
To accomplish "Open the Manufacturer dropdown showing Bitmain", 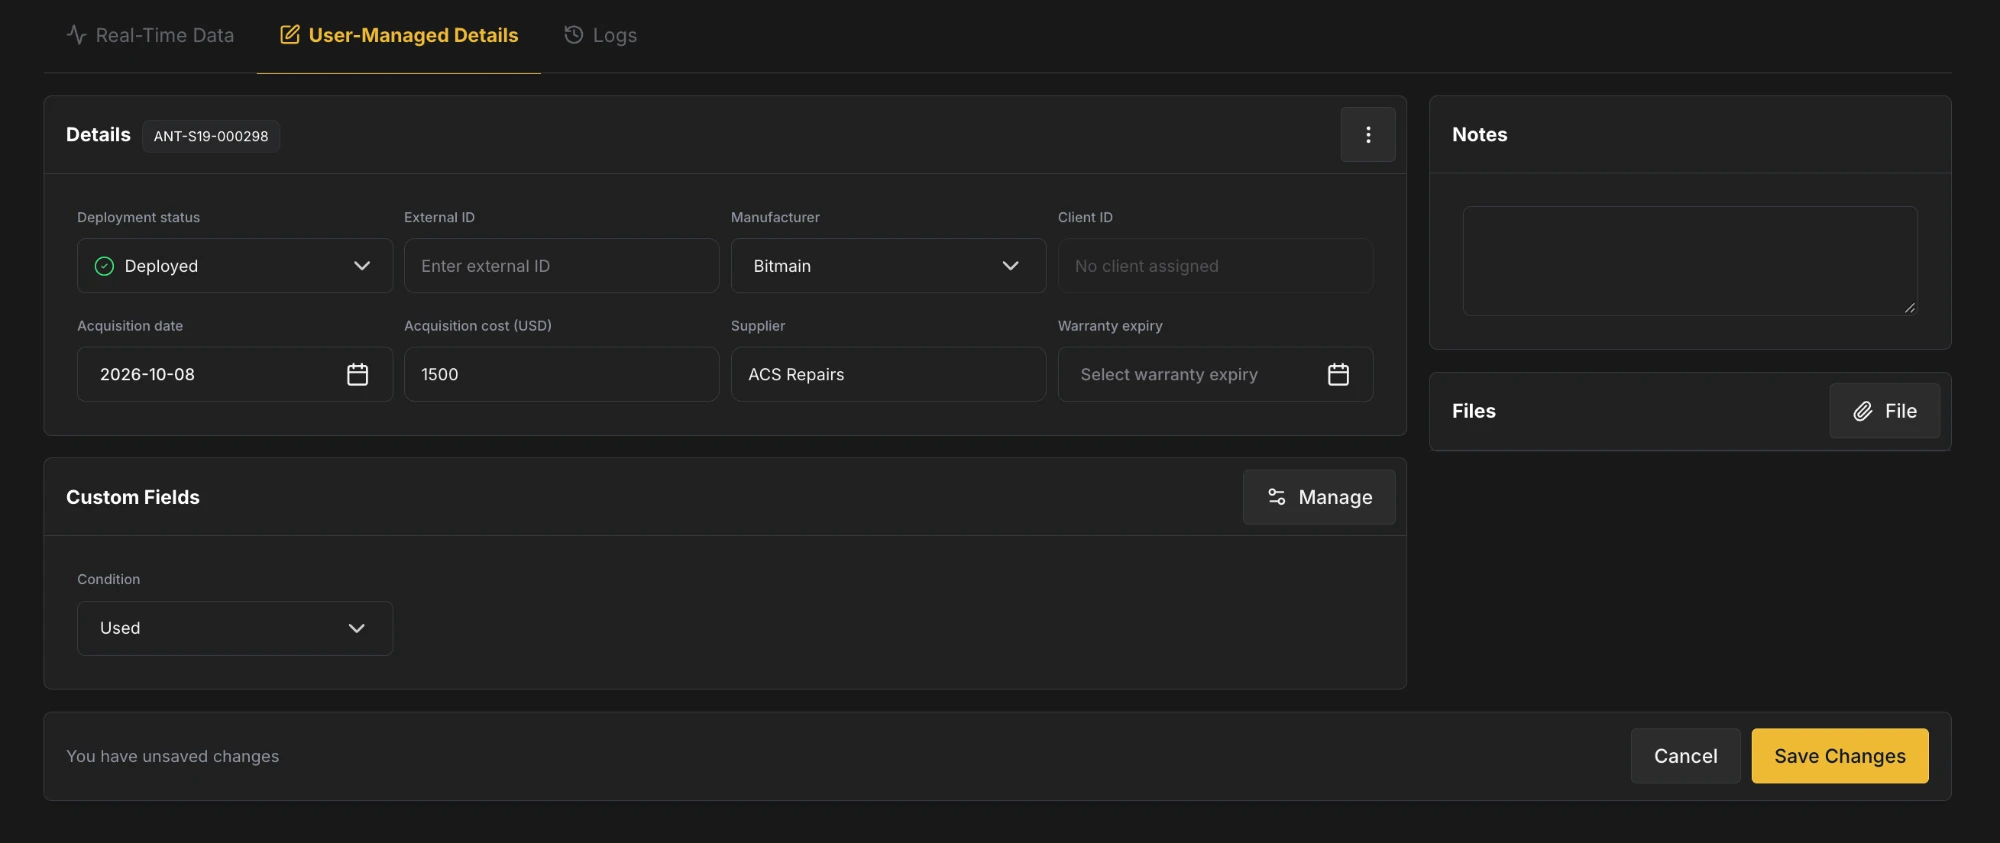I will click(x=888, y=266).
